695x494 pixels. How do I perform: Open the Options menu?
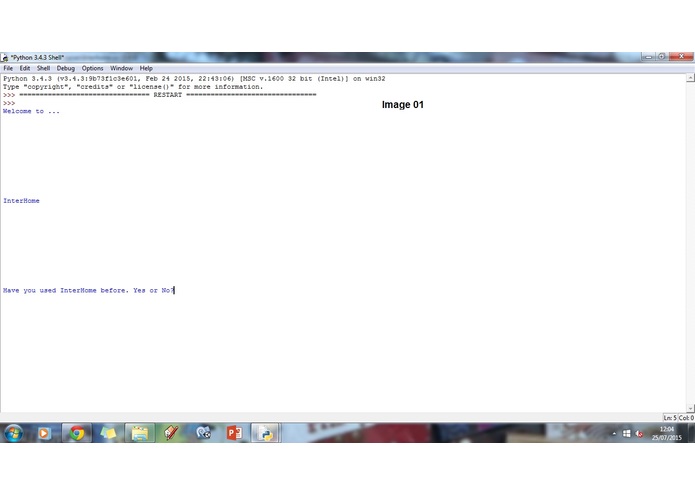[x=92, y=68]
